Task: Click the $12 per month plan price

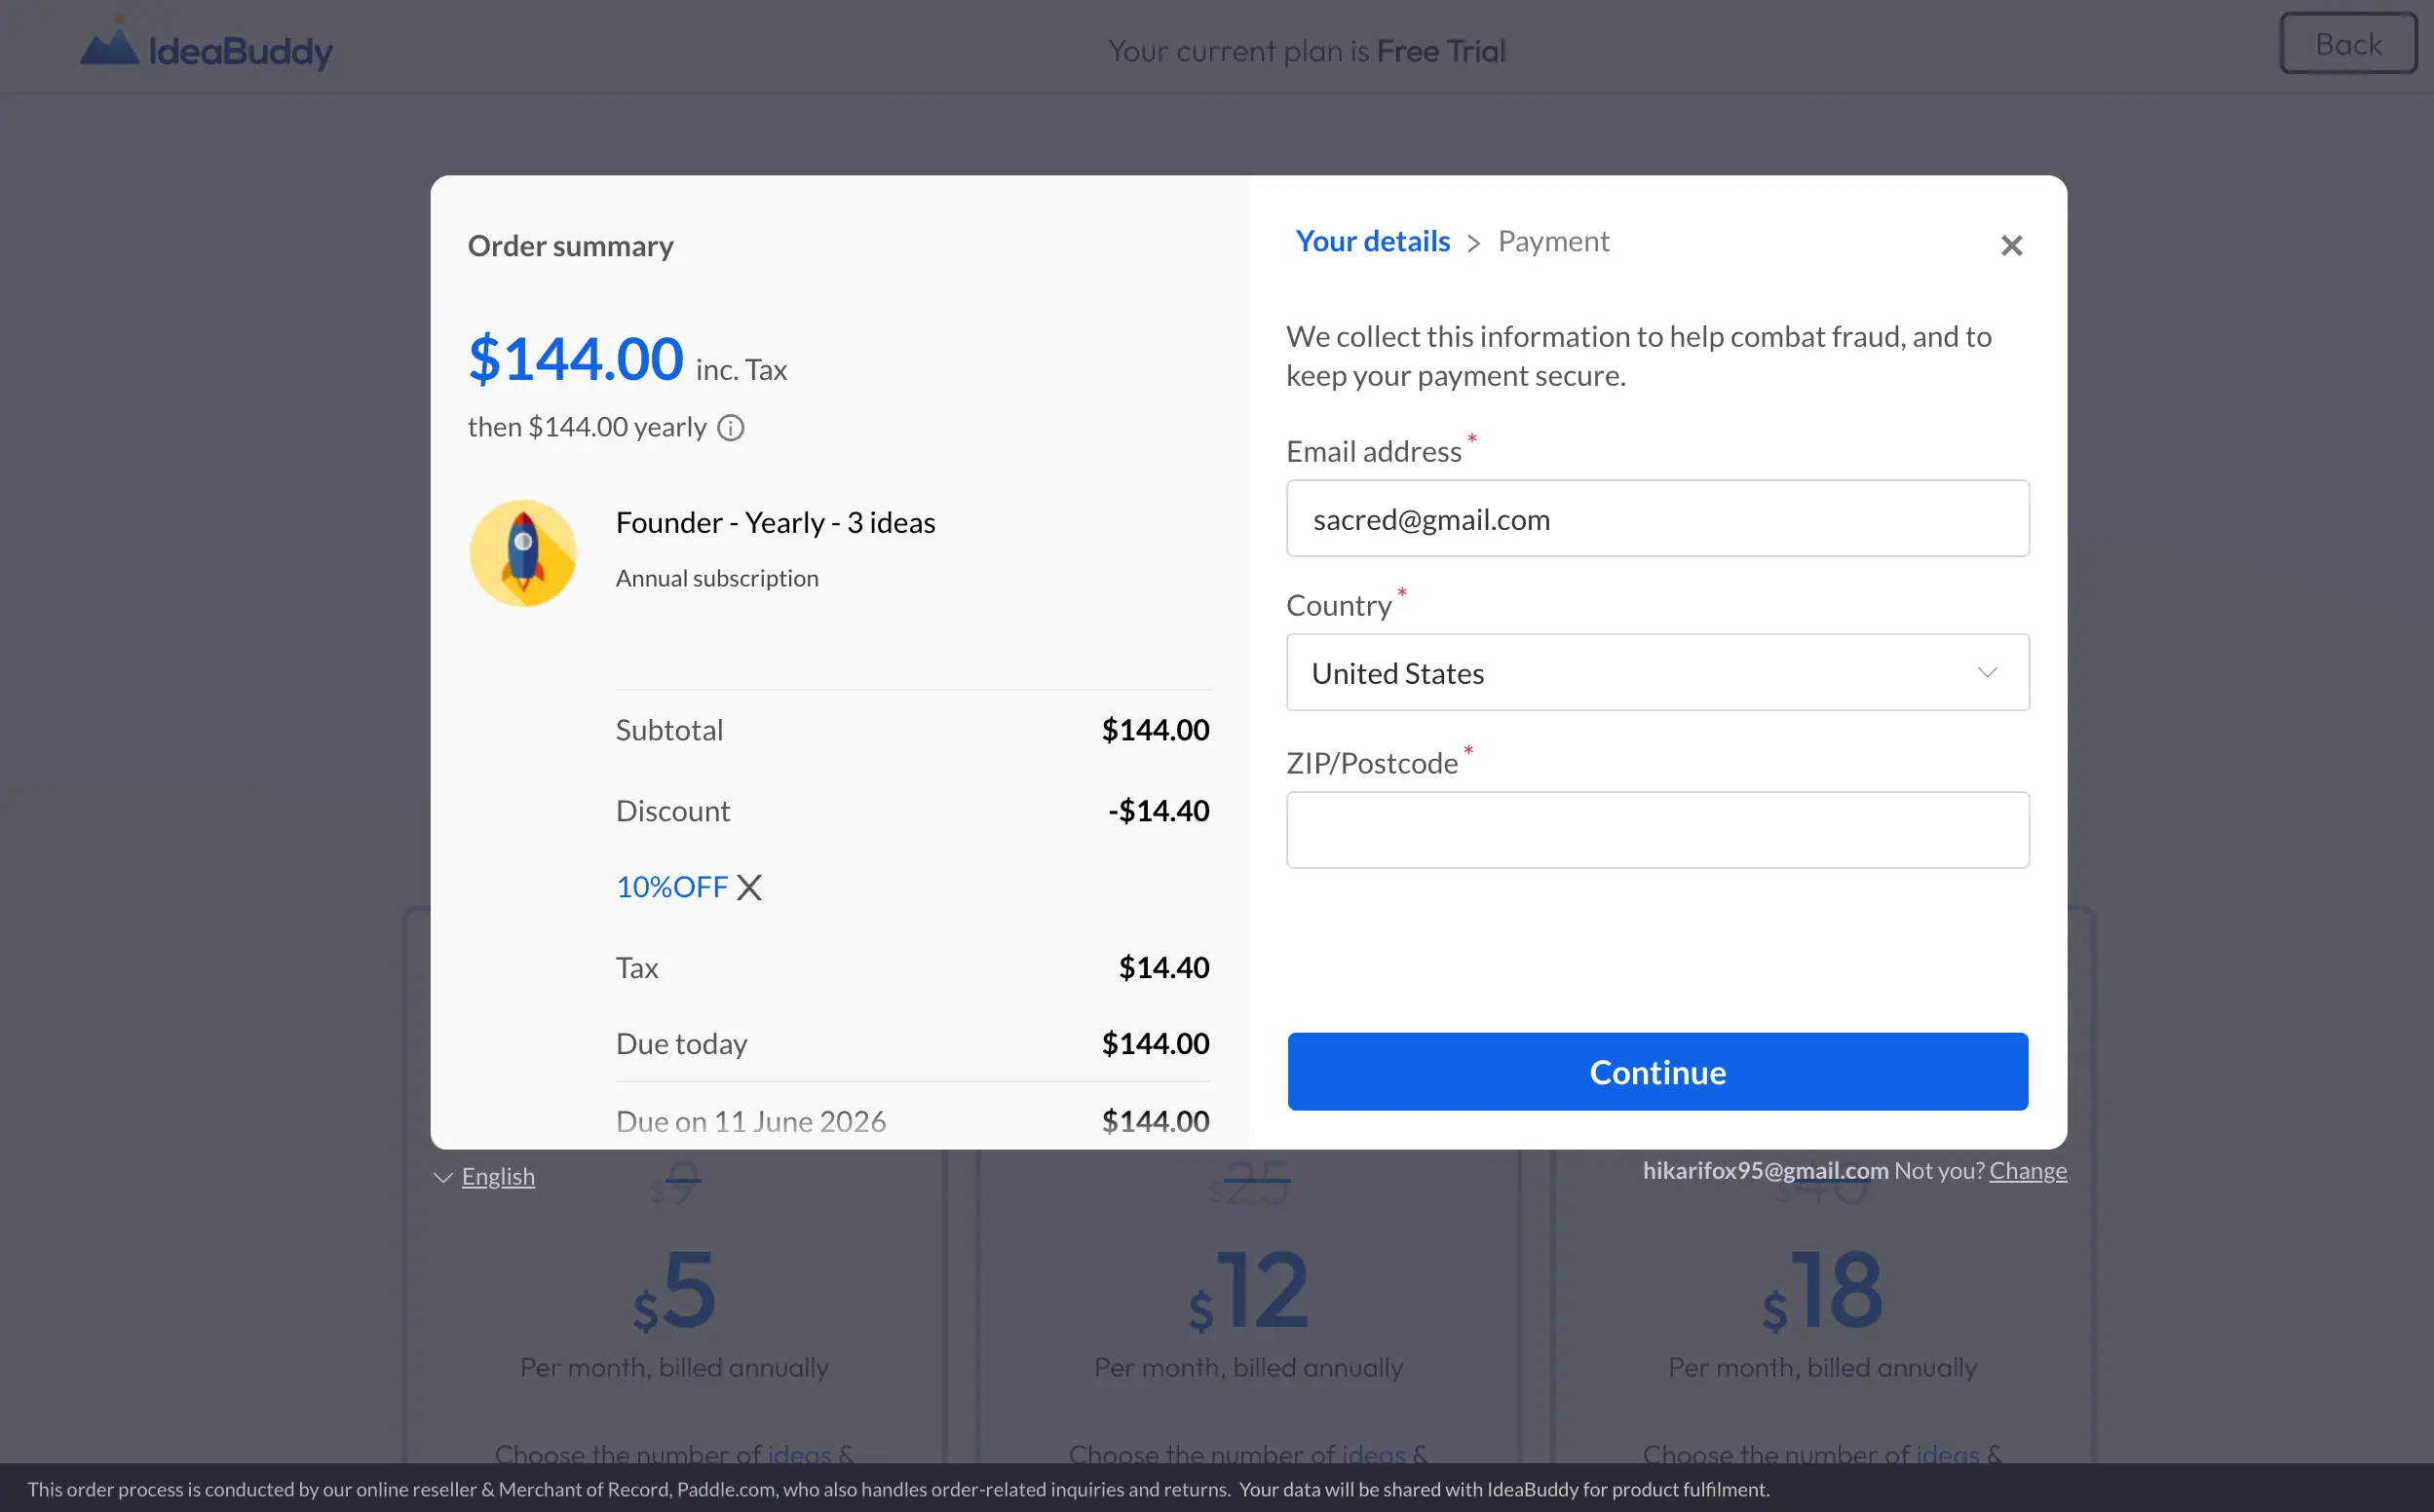Action: coord(1248,1291)
